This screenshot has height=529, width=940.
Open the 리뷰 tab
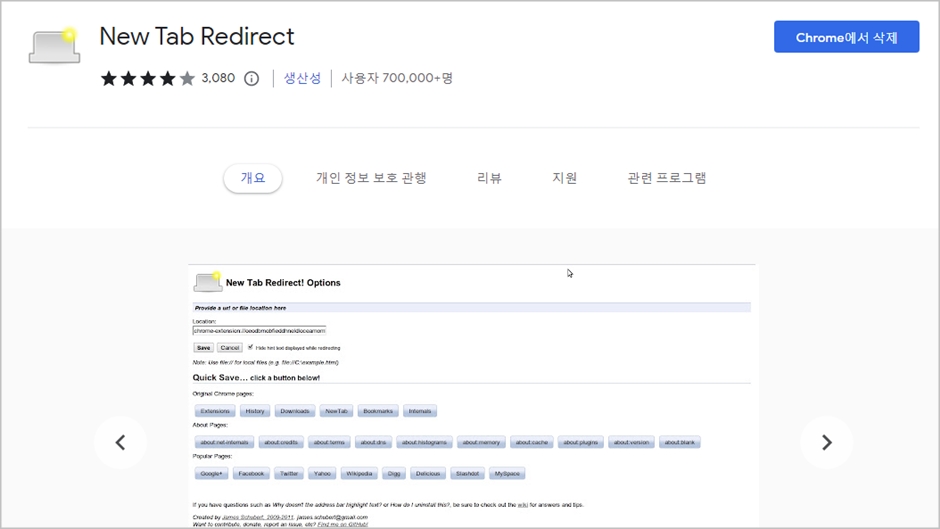(x=489, y=178)
